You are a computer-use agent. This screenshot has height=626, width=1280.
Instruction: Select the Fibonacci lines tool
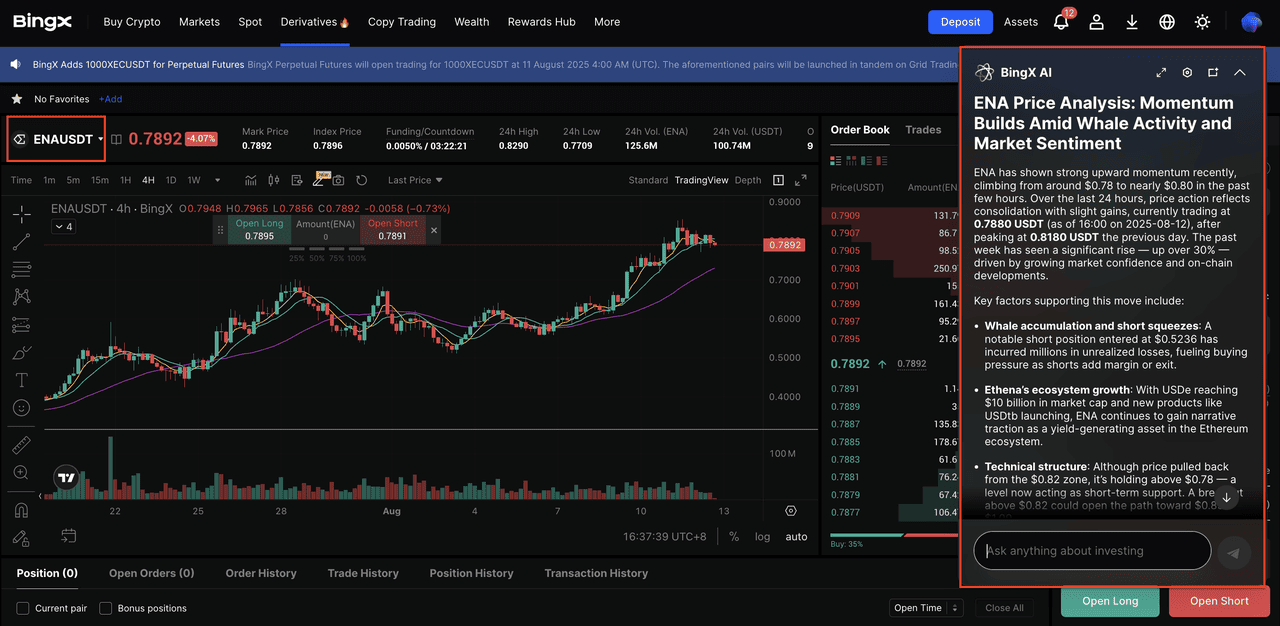coord(21,269)
